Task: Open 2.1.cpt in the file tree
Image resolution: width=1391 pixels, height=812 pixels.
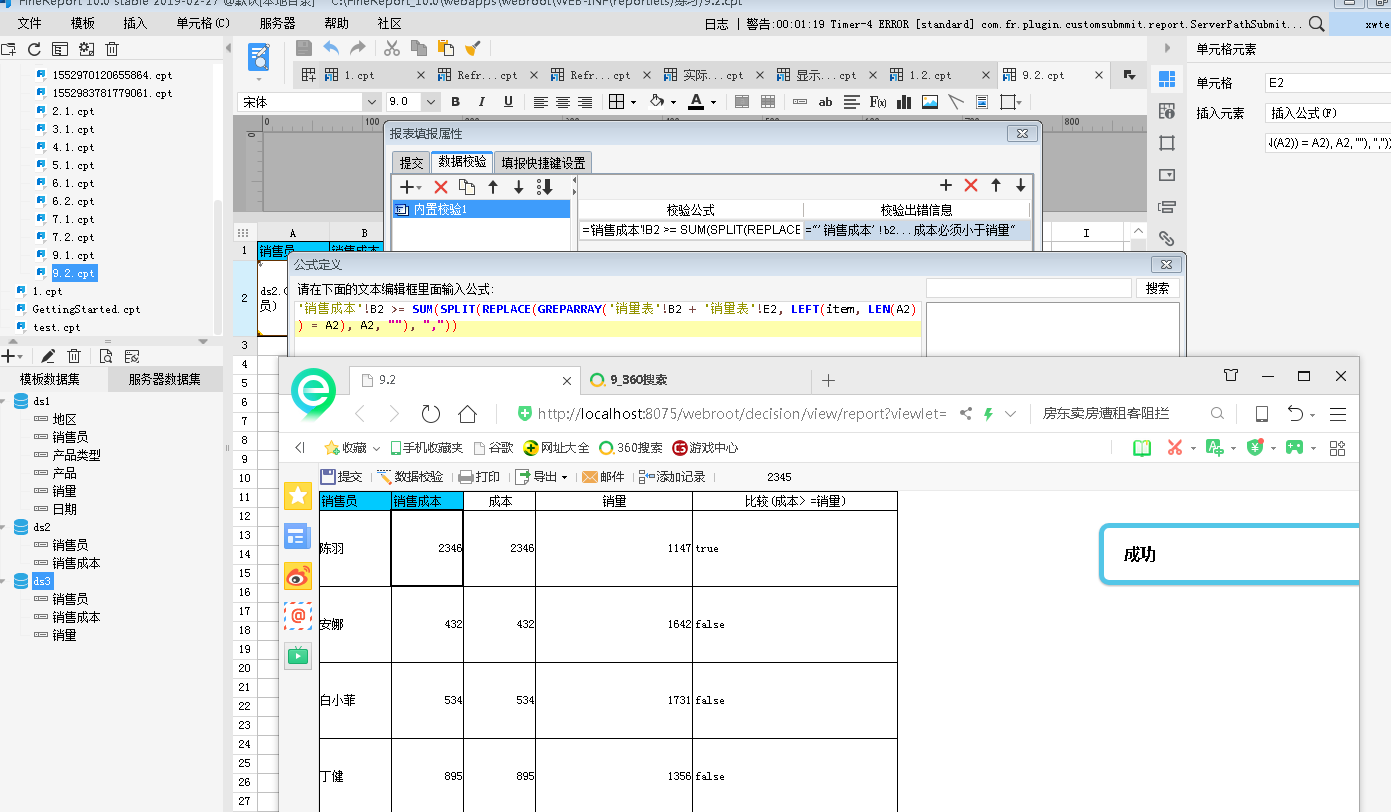Action: (x=73, y=111)
